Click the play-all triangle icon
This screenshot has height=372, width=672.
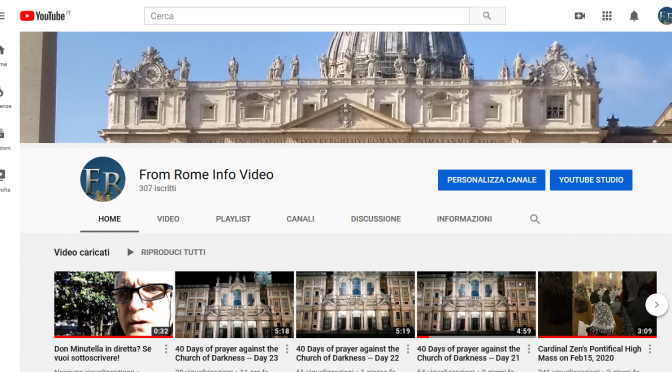(x=130, y=252)
